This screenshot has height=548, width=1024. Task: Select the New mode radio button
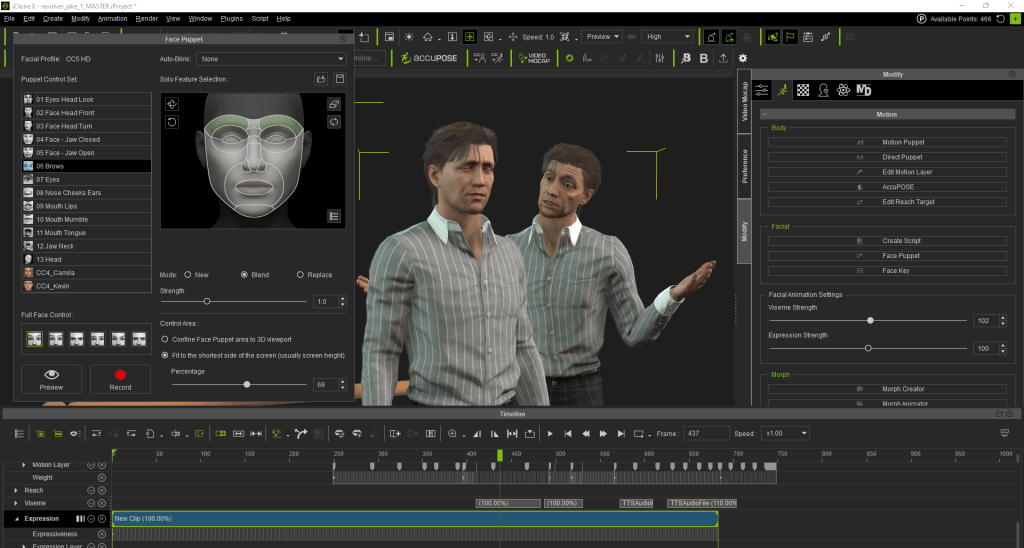(x=188, y=275)
